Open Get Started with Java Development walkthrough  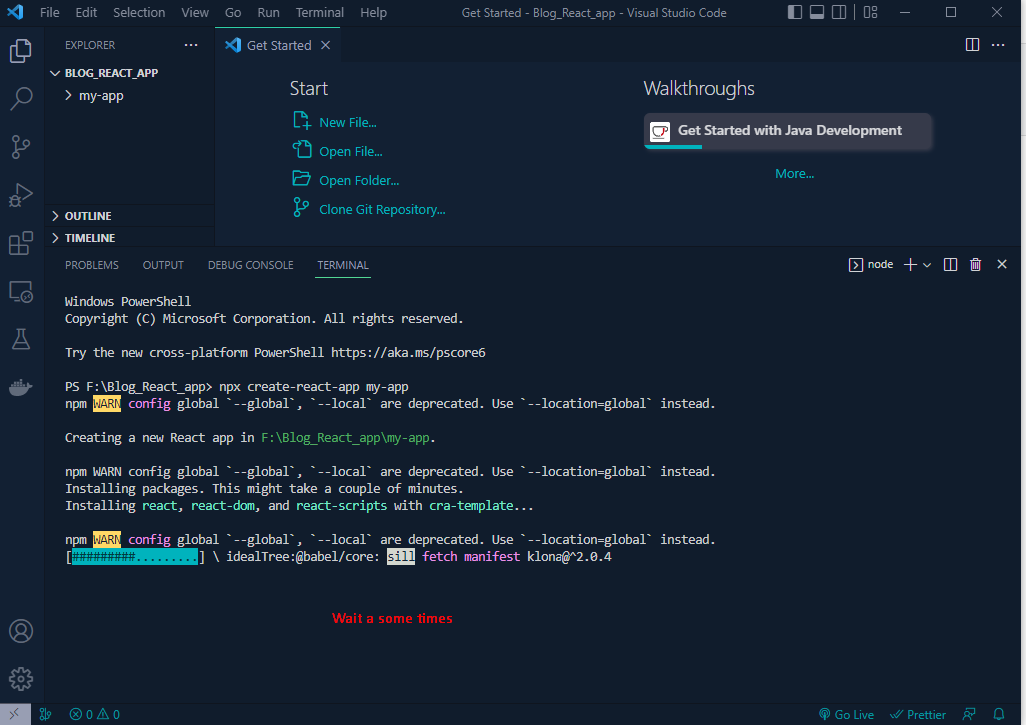pos(788,131)
